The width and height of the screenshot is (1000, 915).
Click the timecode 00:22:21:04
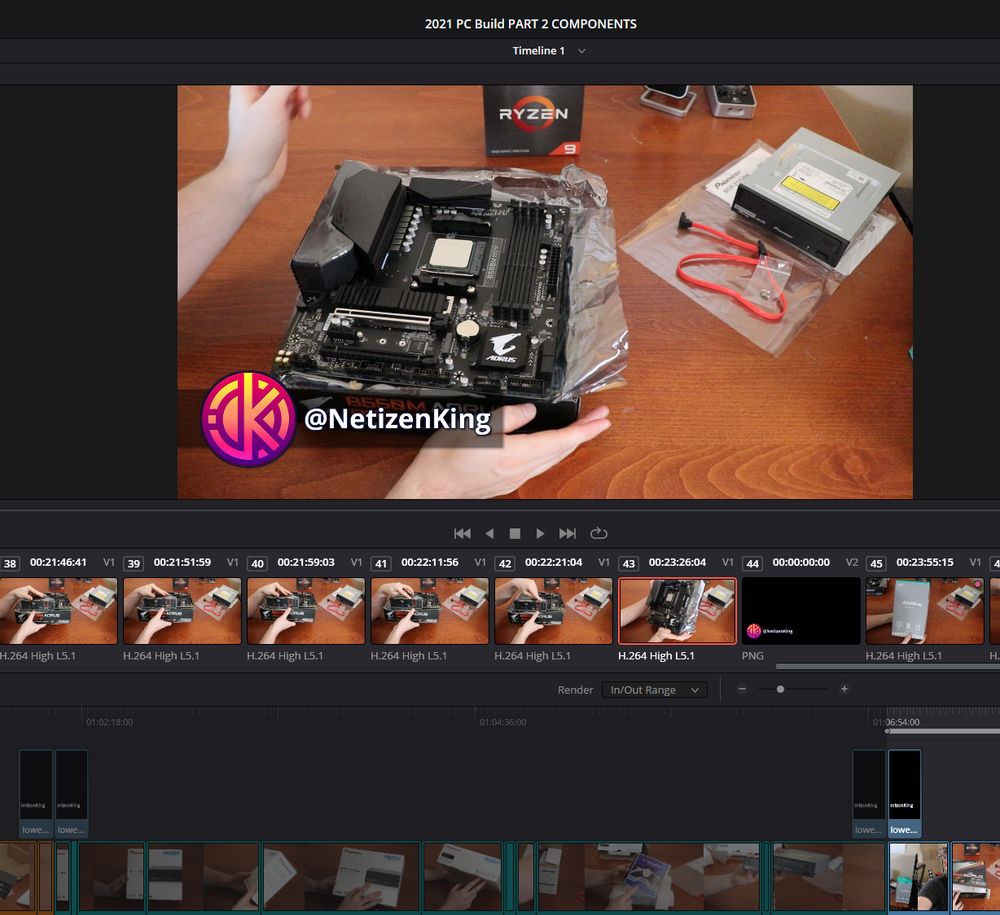tap(554, 562)
